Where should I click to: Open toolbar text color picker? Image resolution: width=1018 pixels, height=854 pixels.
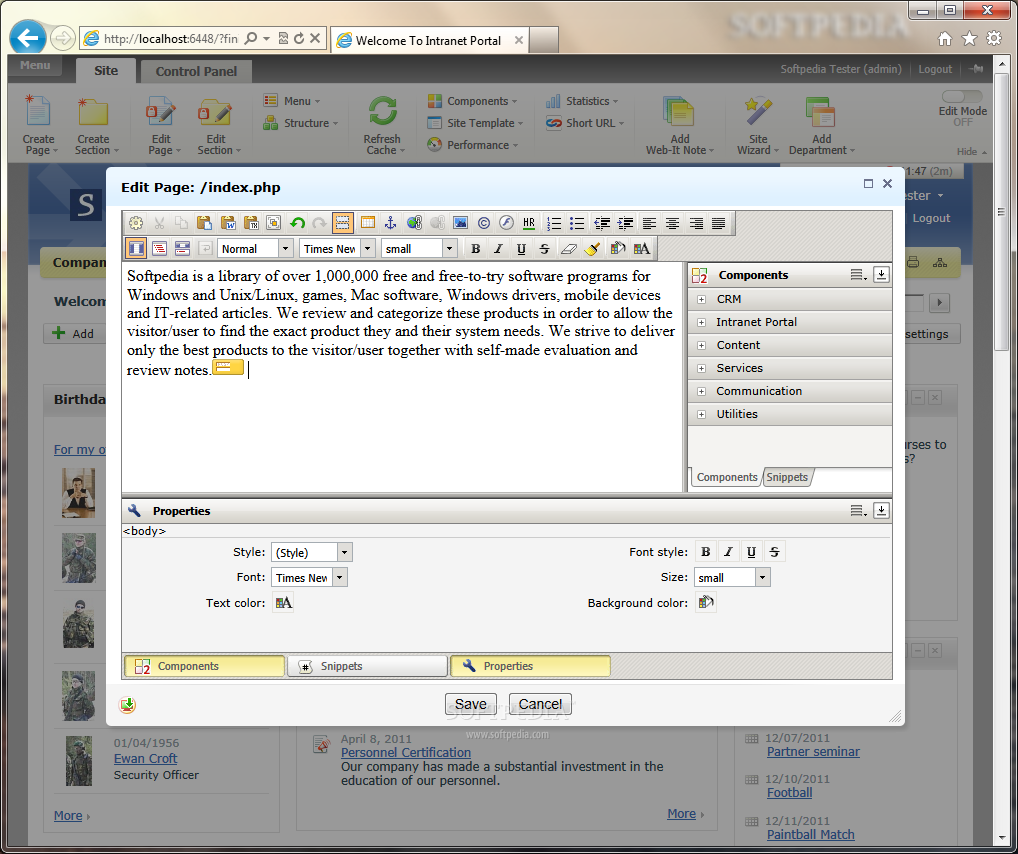coord(641,248)
